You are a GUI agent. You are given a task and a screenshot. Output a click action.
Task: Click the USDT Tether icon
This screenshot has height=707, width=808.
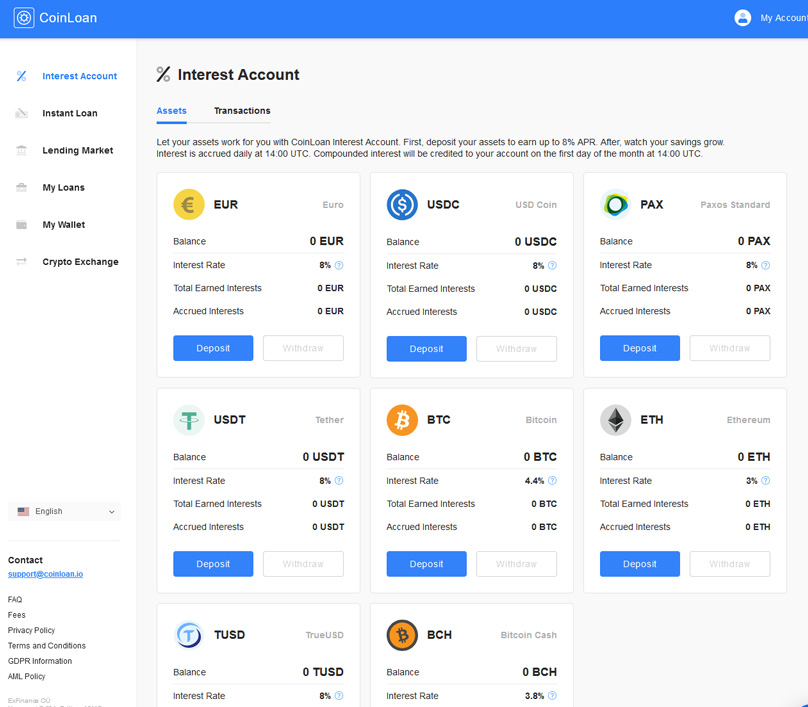(189, 420)
